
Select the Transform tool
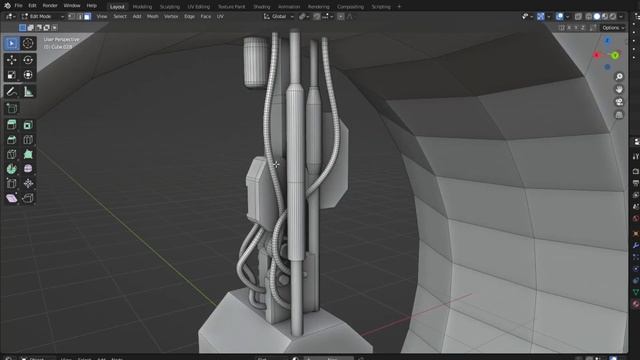tap(28, 75)
